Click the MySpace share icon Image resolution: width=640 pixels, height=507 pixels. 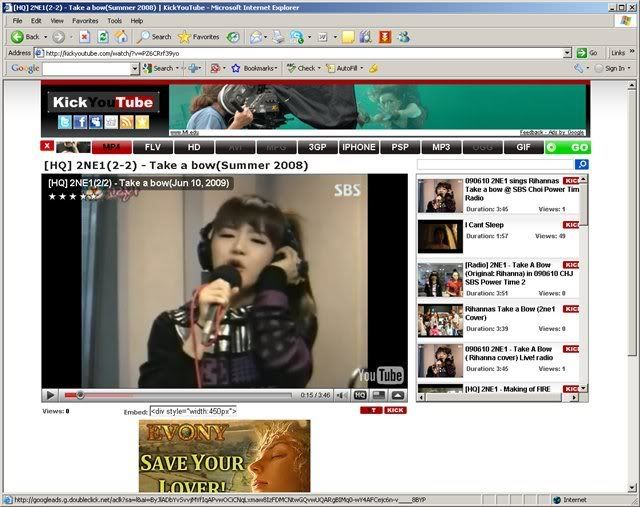point(96,122)
